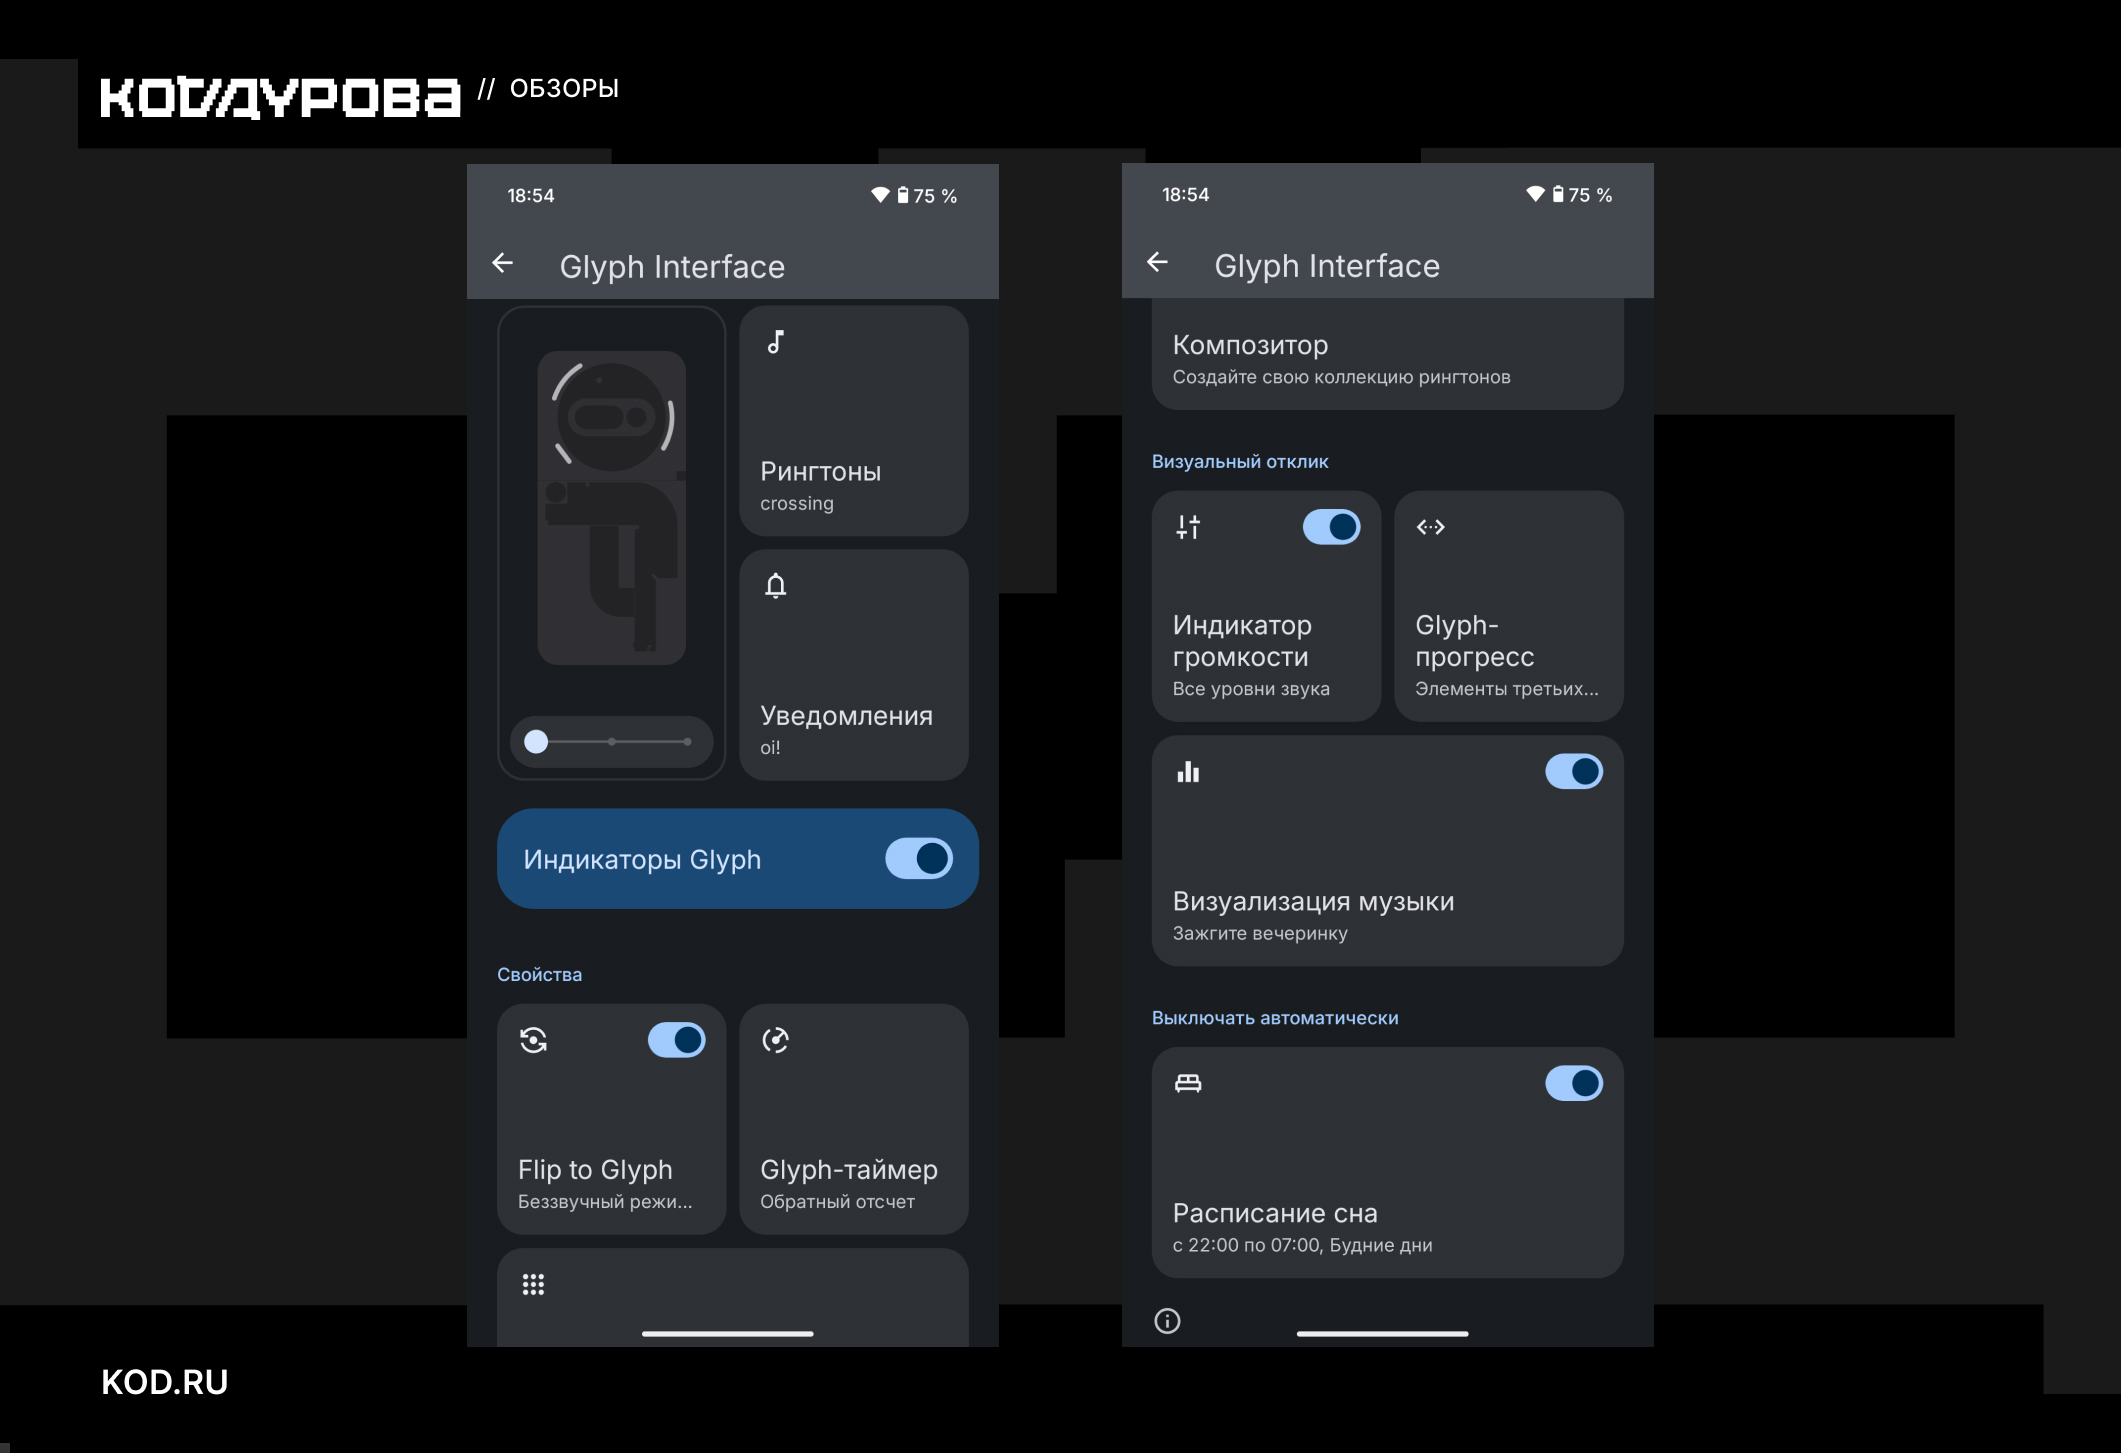This screenshot has height=1453, width=2121.
Task: Tap the 75 % battery text in right phone
Action: [x=1590, y=195]
